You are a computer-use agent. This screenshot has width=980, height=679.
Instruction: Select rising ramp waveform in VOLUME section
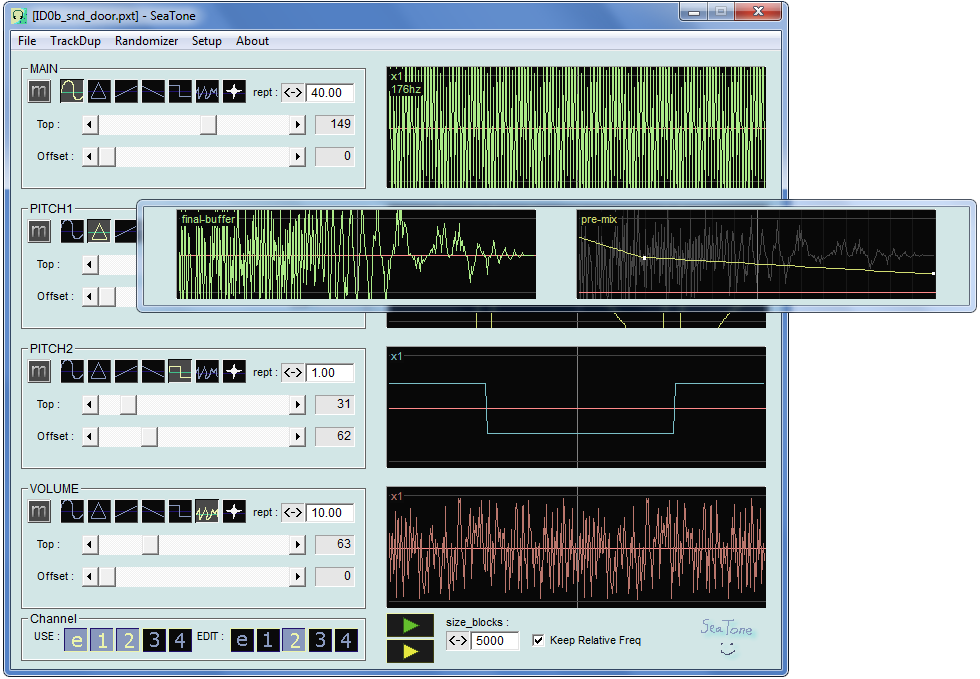click(x=126, y=512)
